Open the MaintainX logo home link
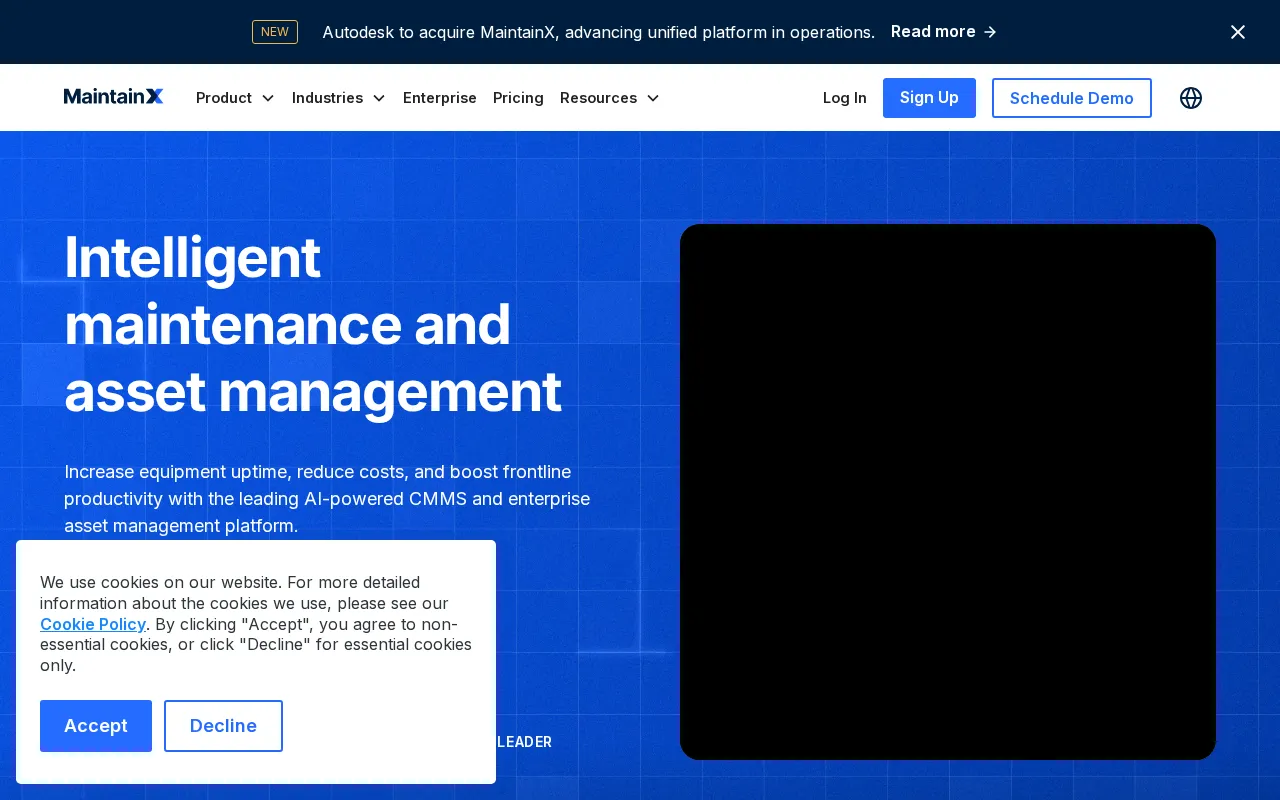Viewport: 1280px width, 800px height. click(x=113, y=97)
